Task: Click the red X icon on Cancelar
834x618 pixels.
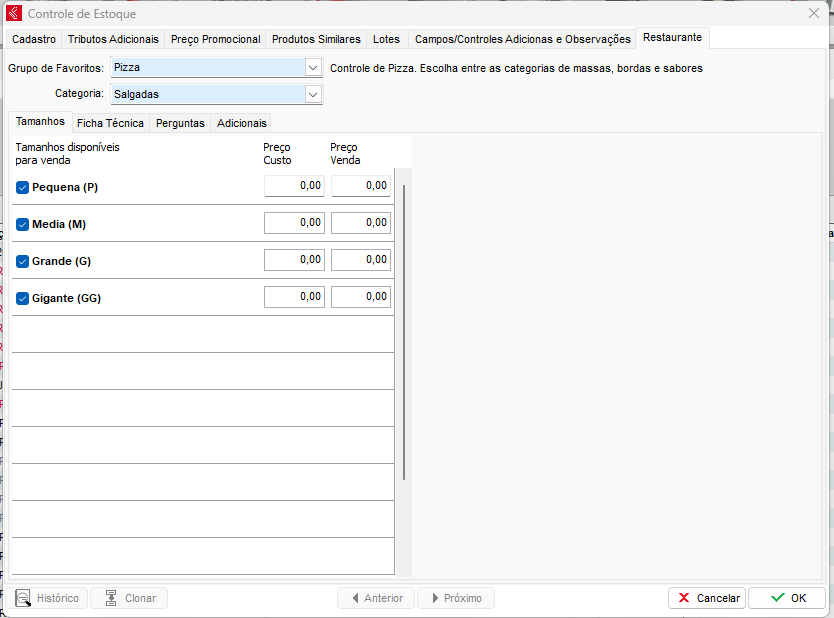Action: (684, 598)
